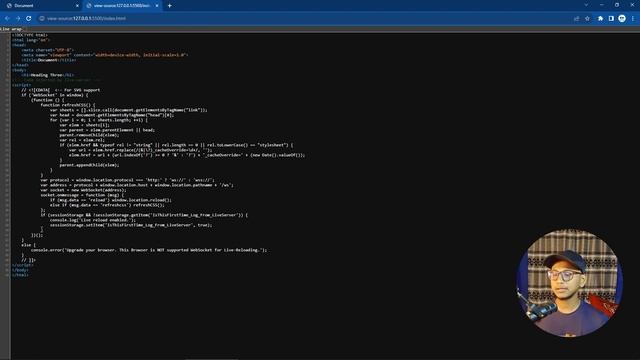
Task: View site information icon in address bar
Action: click(x=42, y=18)
